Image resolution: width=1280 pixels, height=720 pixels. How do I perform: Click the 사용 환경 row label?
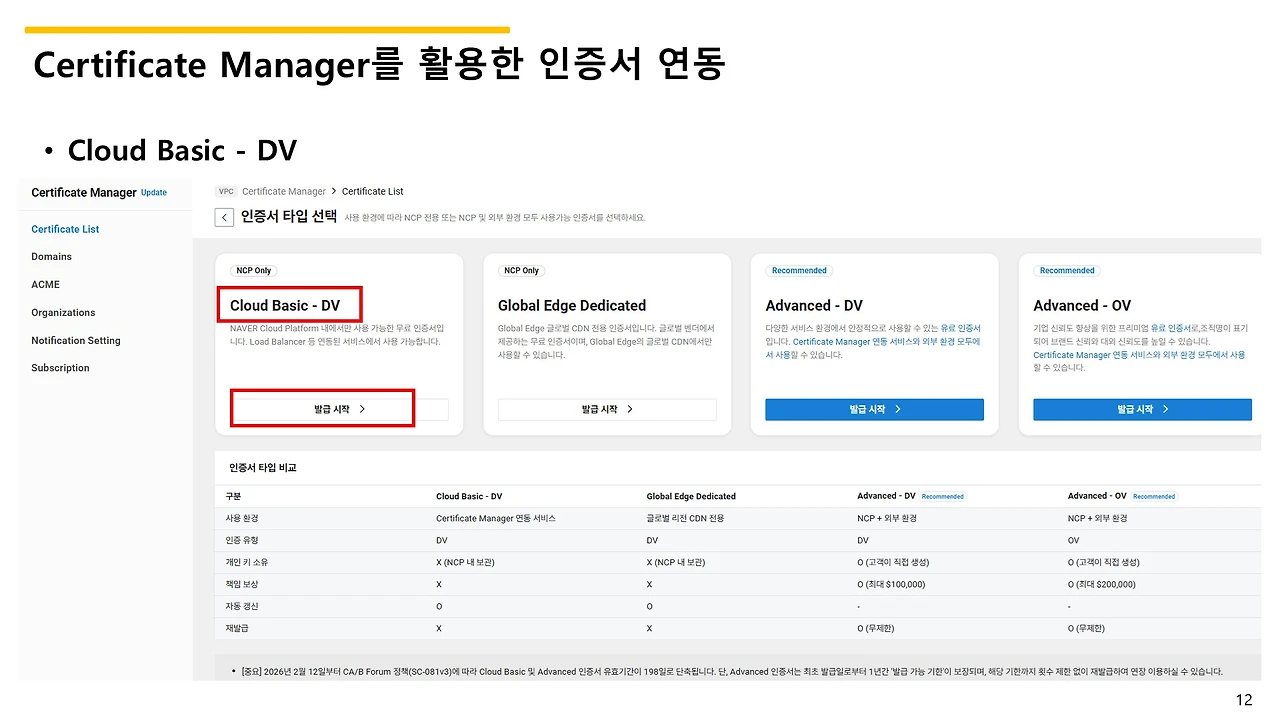[x=242, y=518]
